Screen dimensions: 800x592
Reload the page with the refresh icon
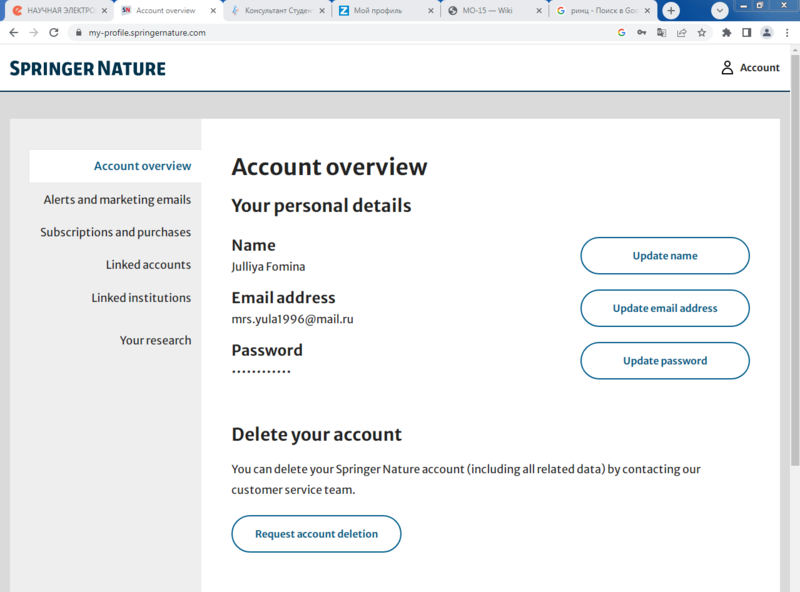pyautogui.click(x=54, y=33)
